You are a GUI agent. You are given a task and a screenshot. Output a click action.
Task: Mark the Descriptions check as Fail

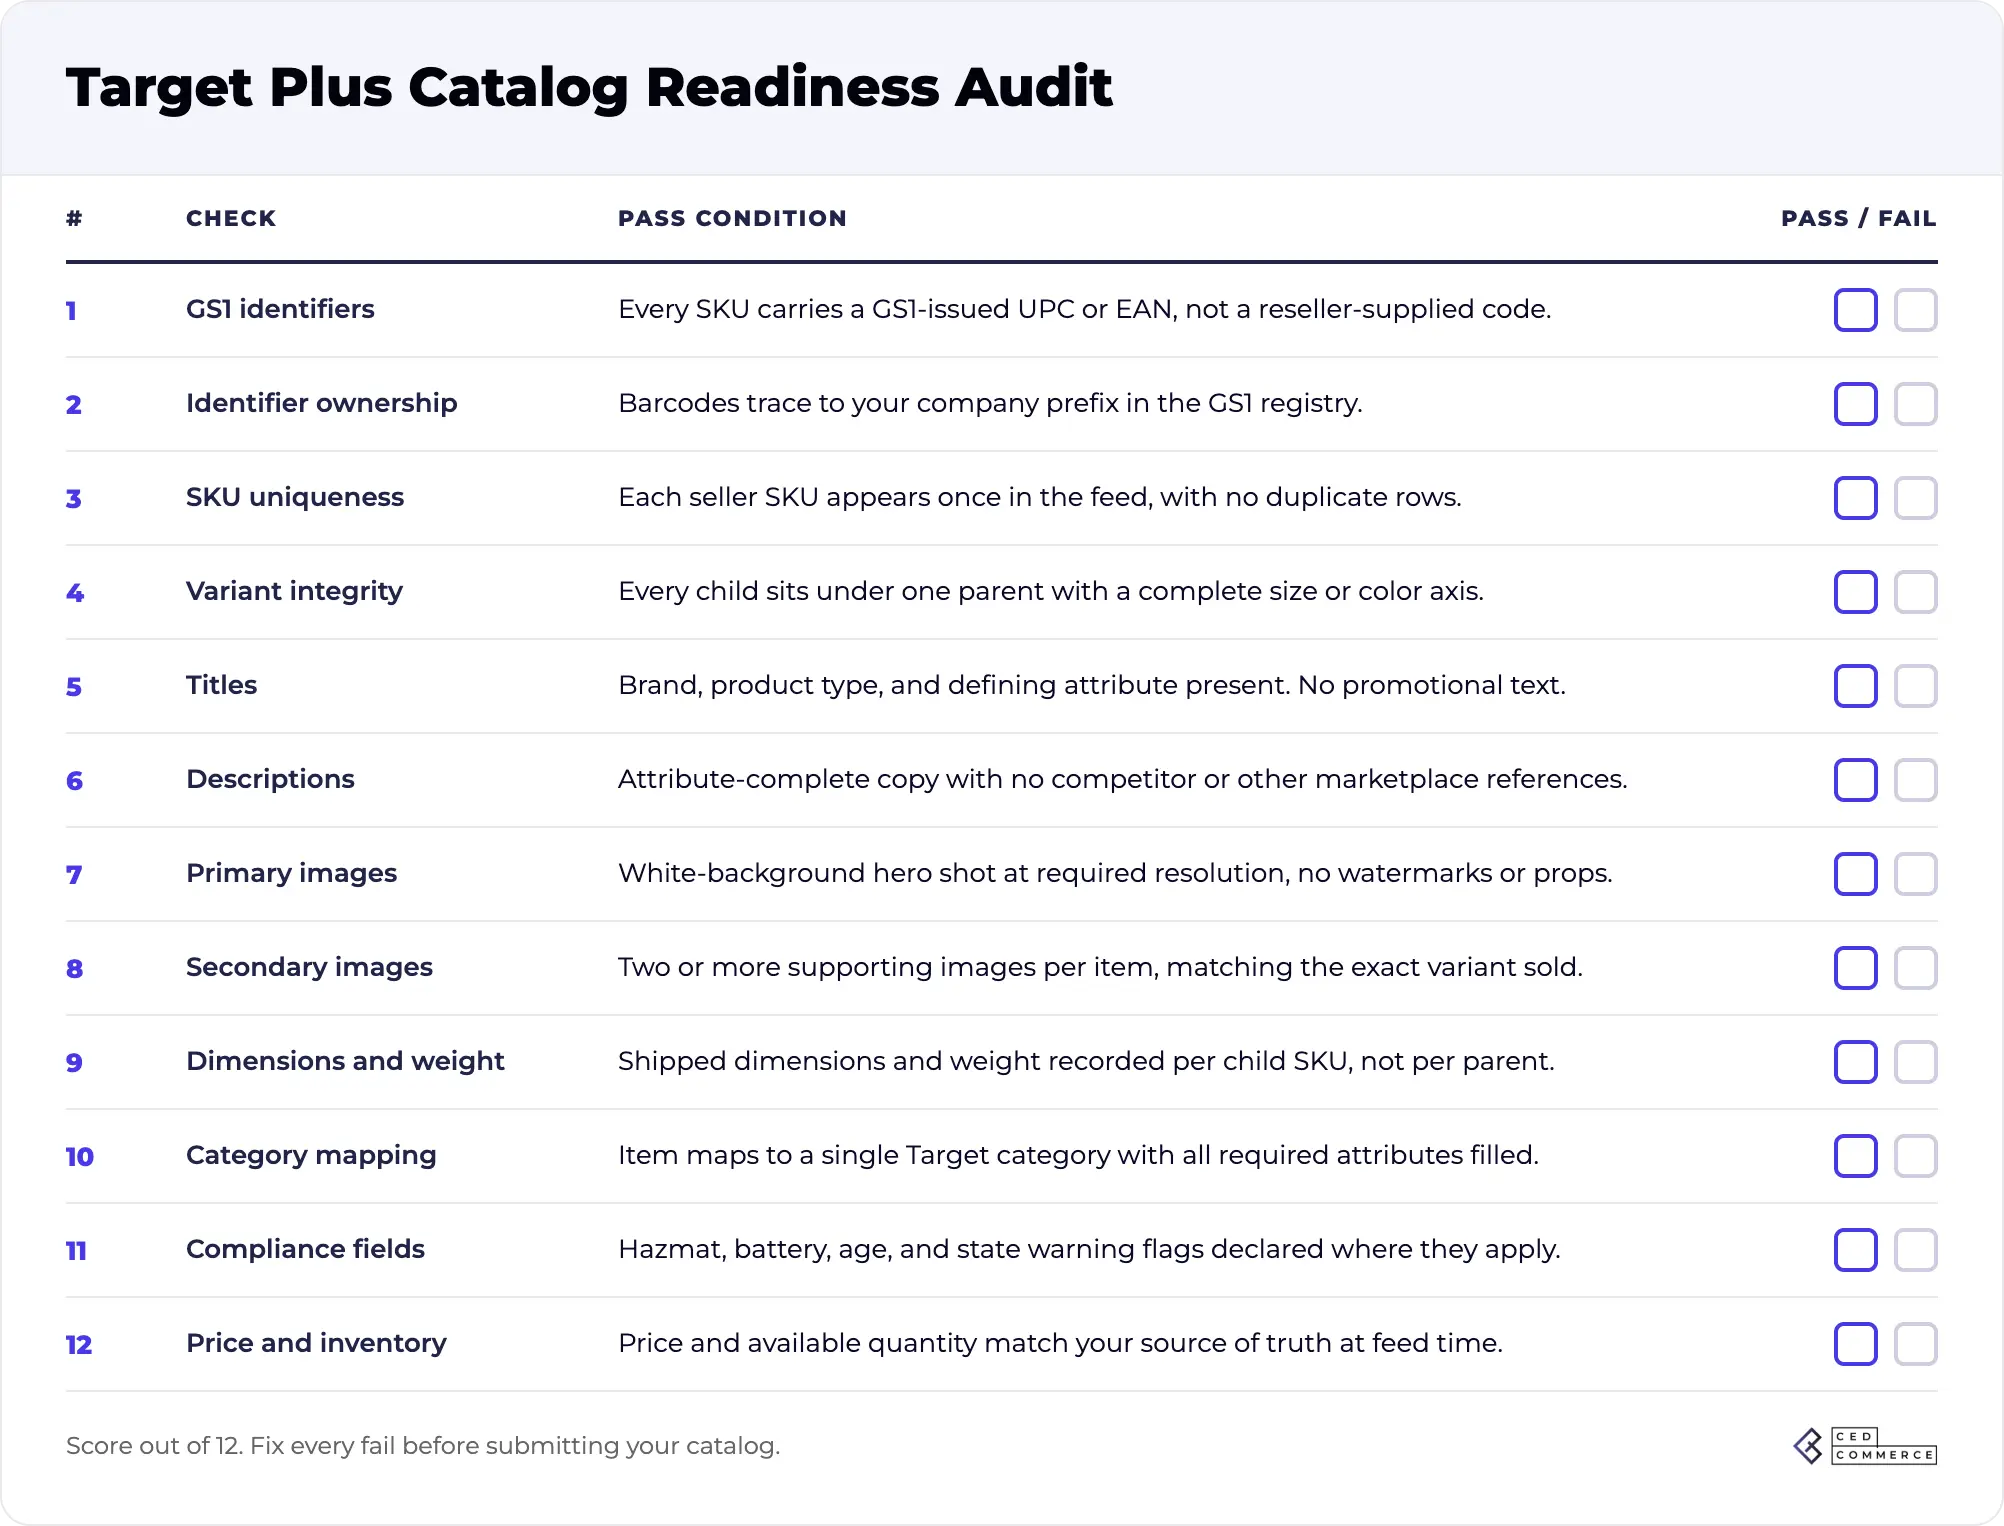coord(1916,780)
